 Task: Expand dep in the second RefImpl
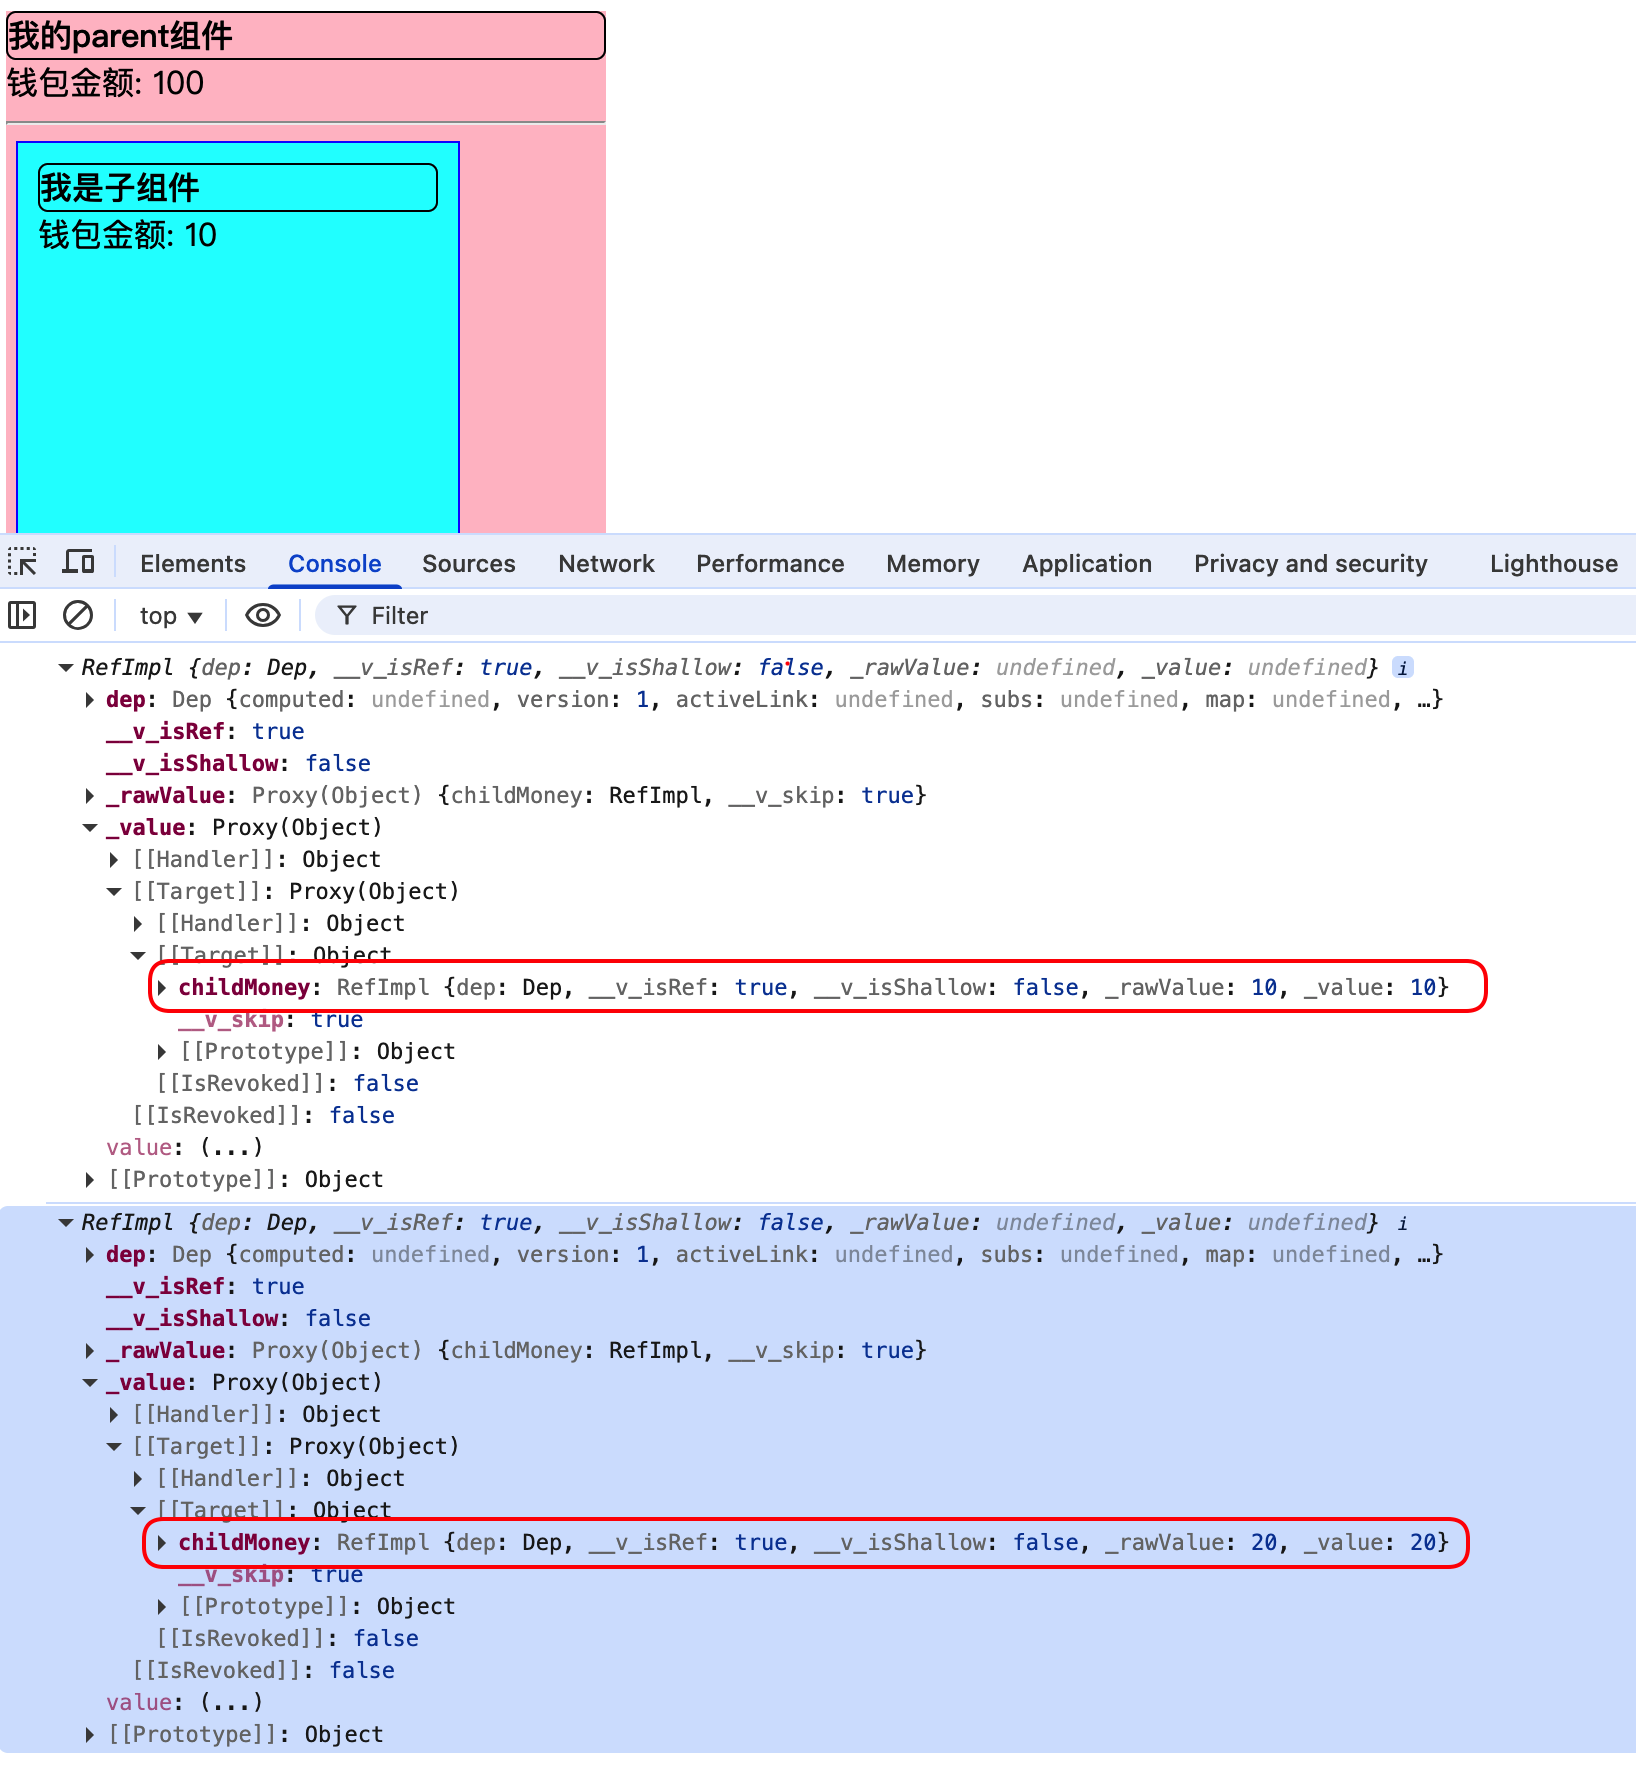tap(90, 1255)
